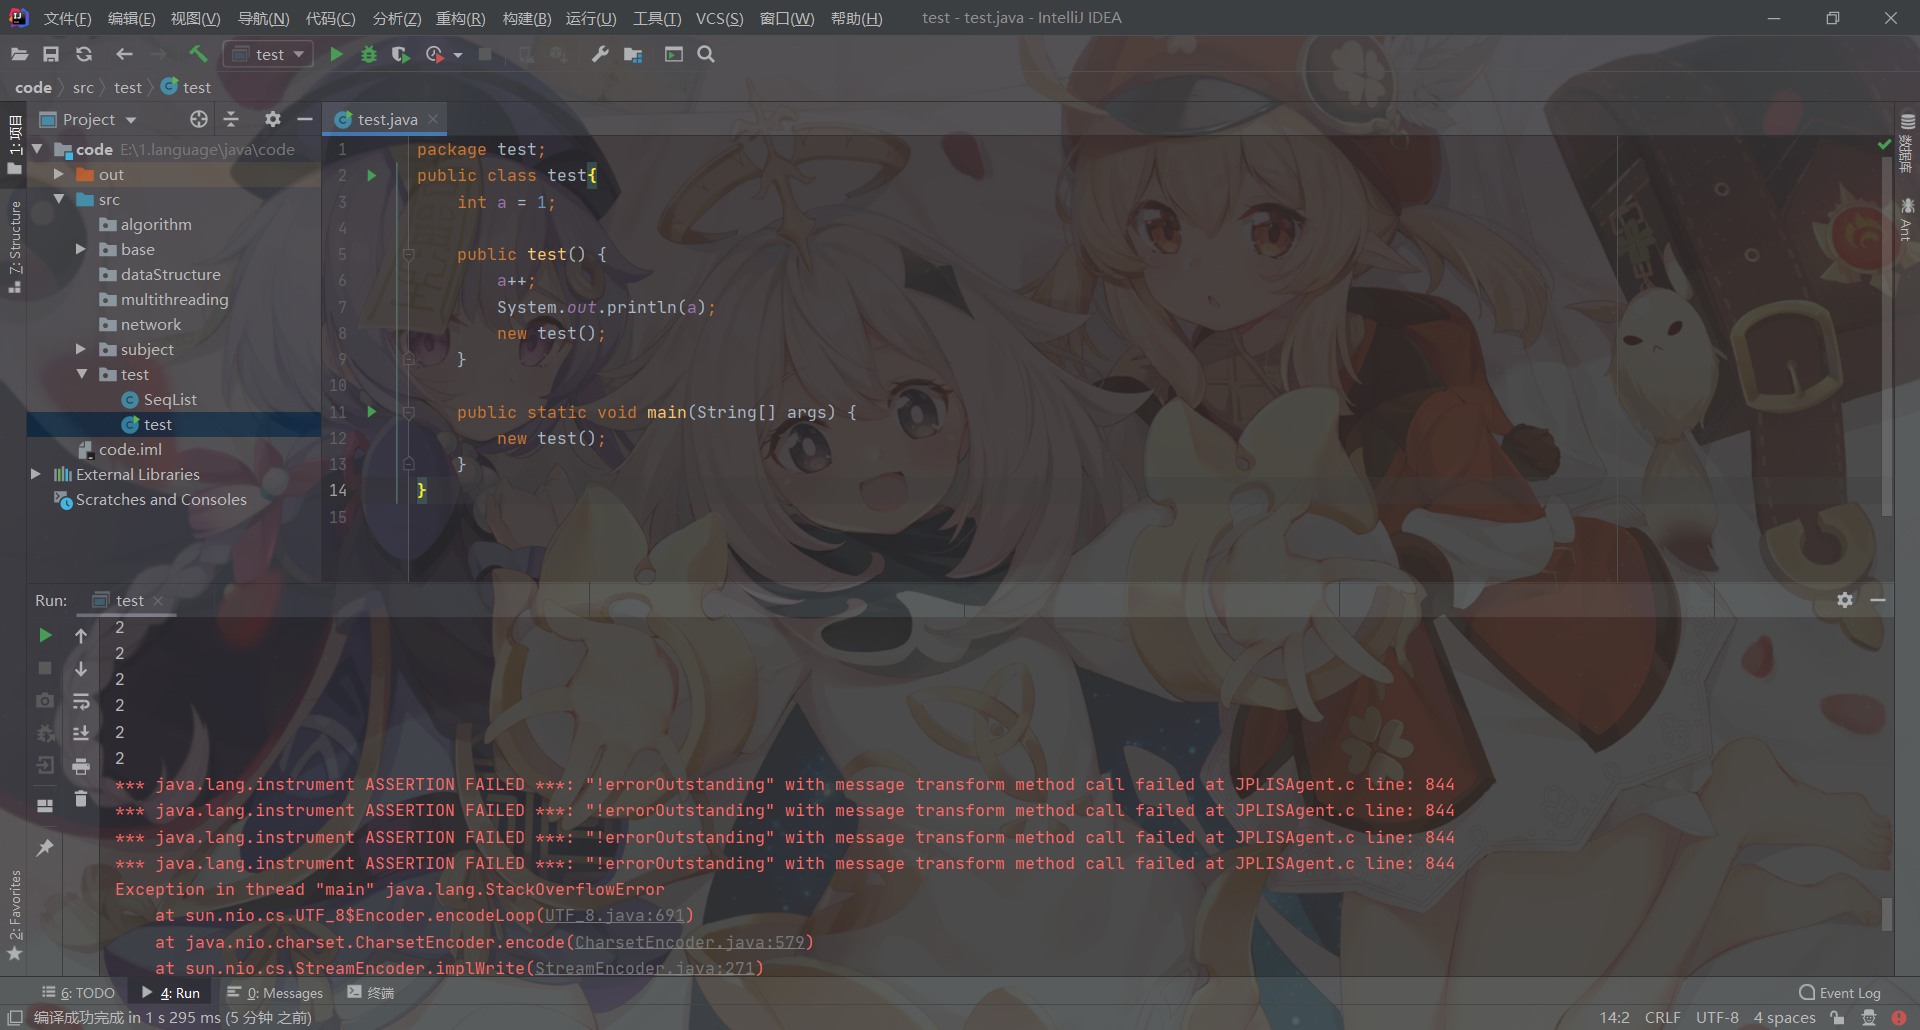This screenshot has width=1920, height=1030.
Task: Hide the Project panel minus icon
Action: click(x=305, y=119)
